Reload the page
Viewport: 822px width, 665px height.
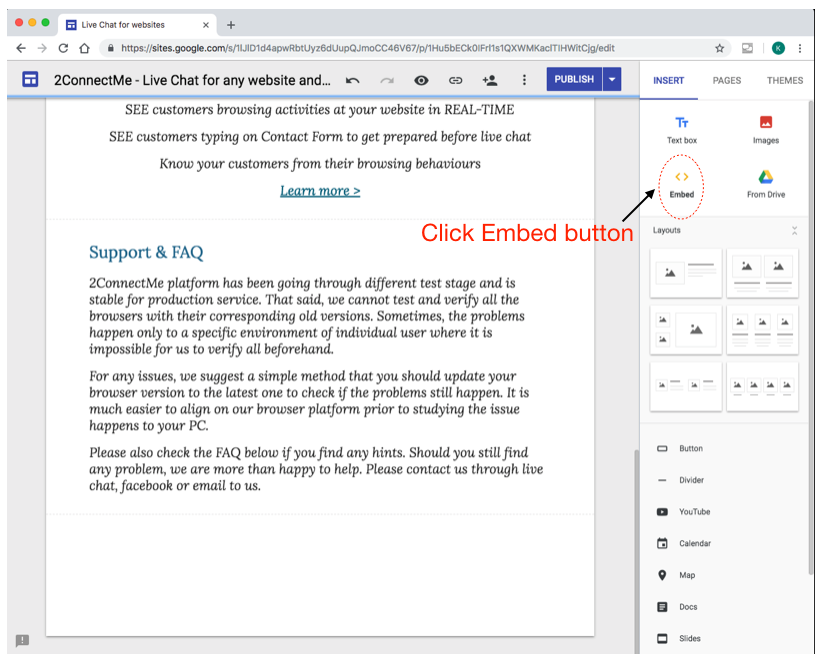click(63, 48)
